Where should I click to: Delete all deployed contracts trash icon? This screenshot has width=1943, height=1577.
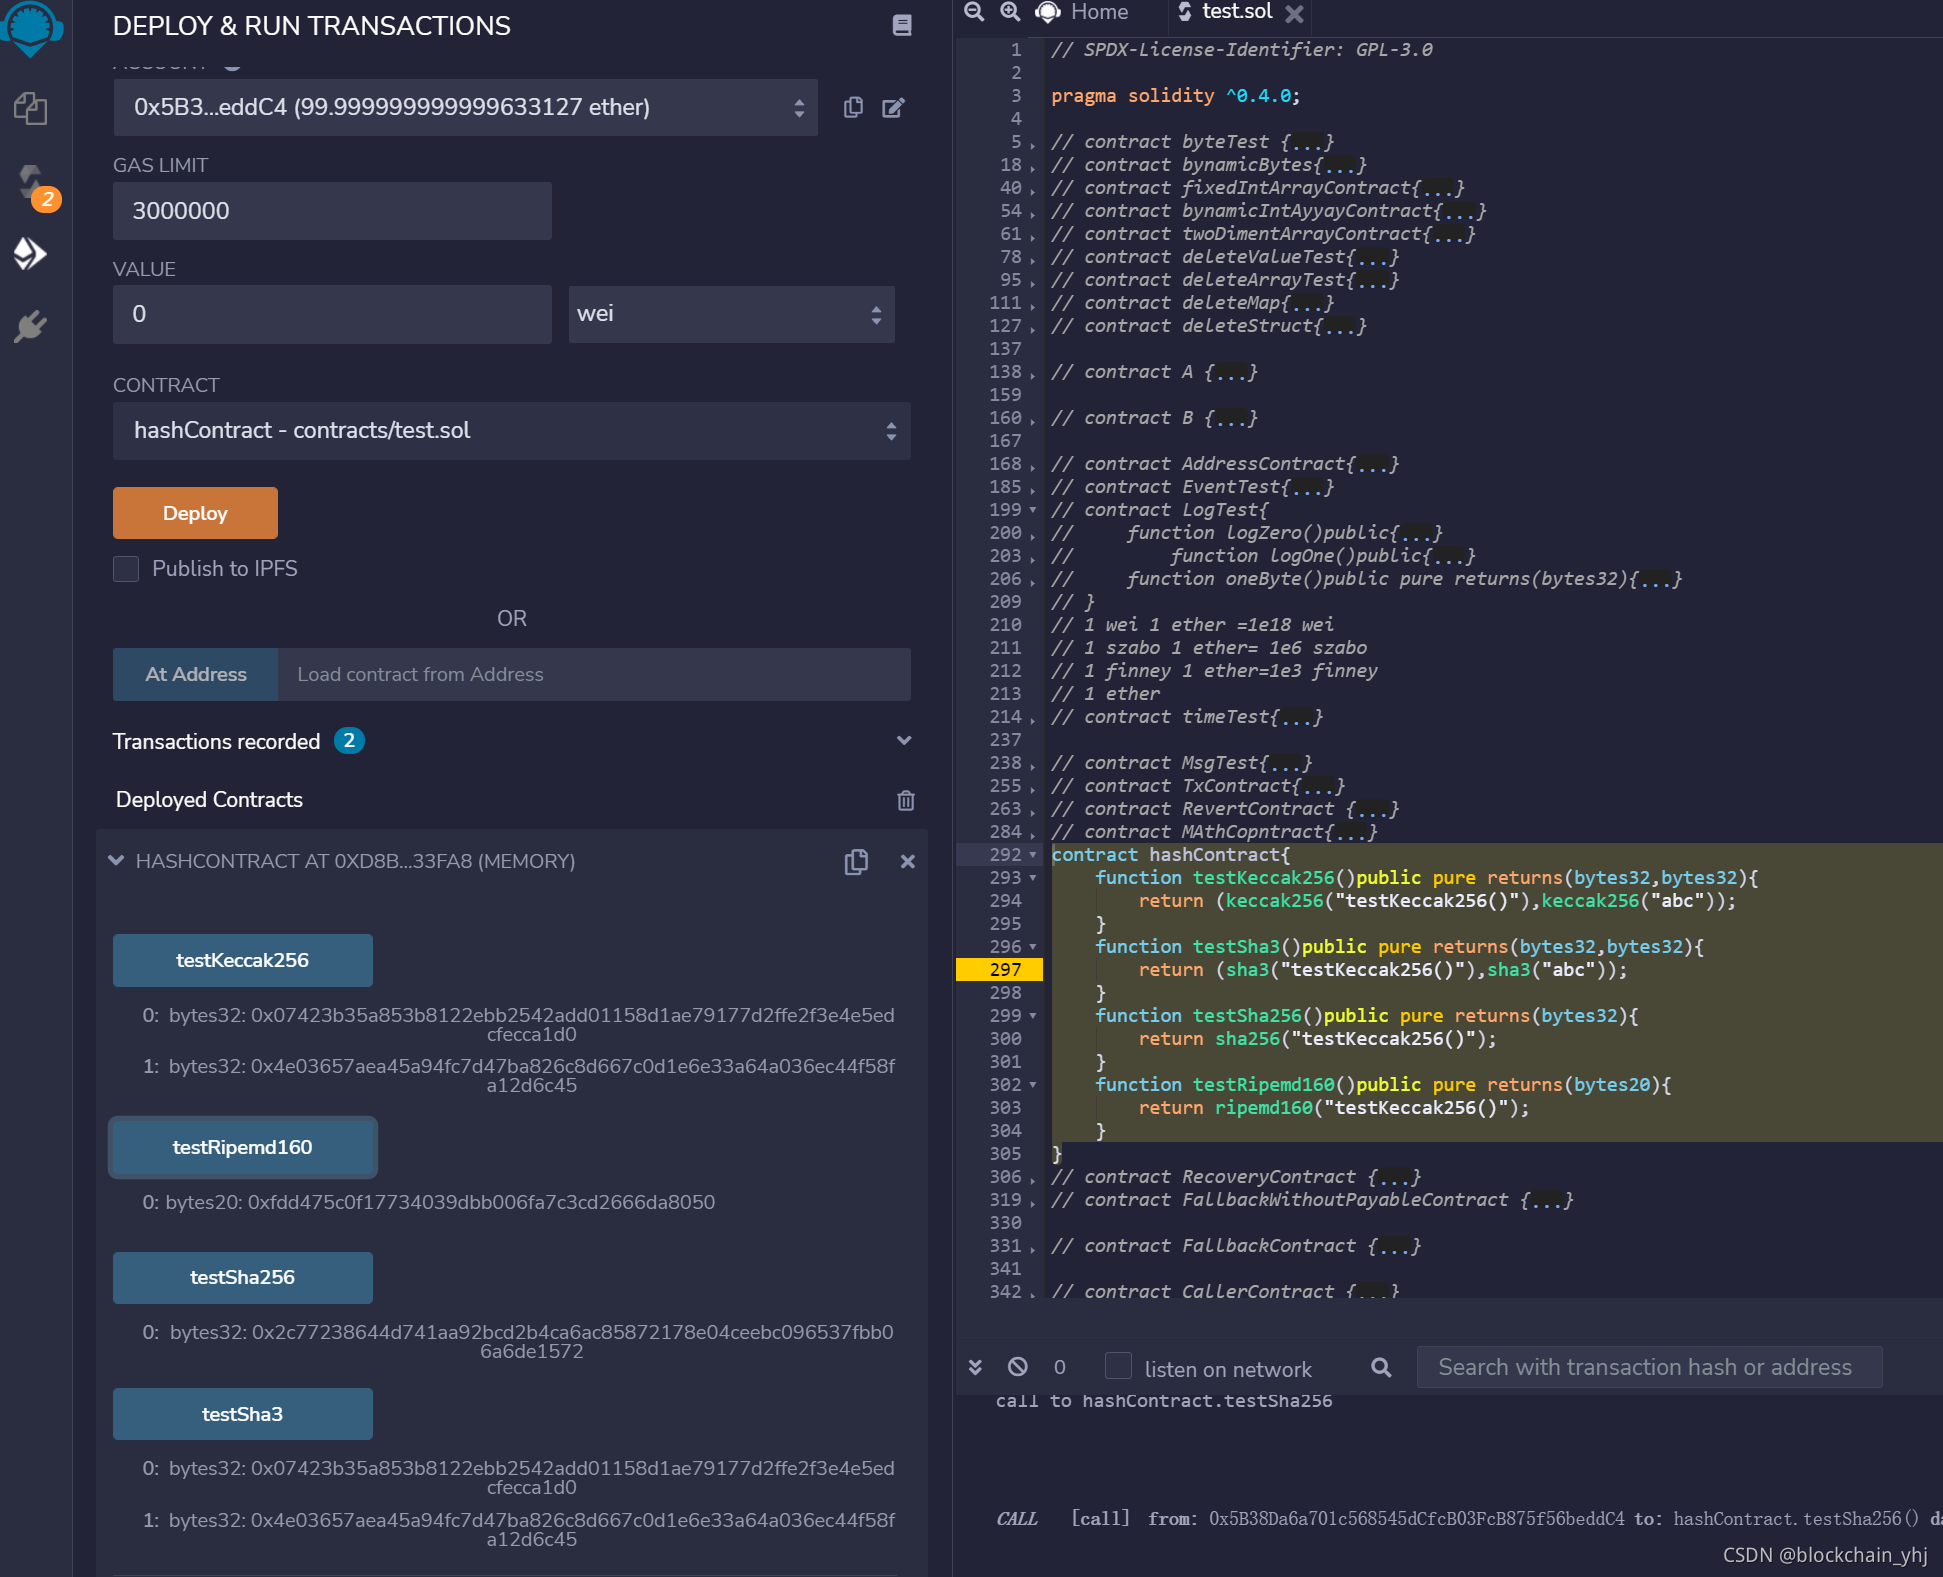click(905, 800)
